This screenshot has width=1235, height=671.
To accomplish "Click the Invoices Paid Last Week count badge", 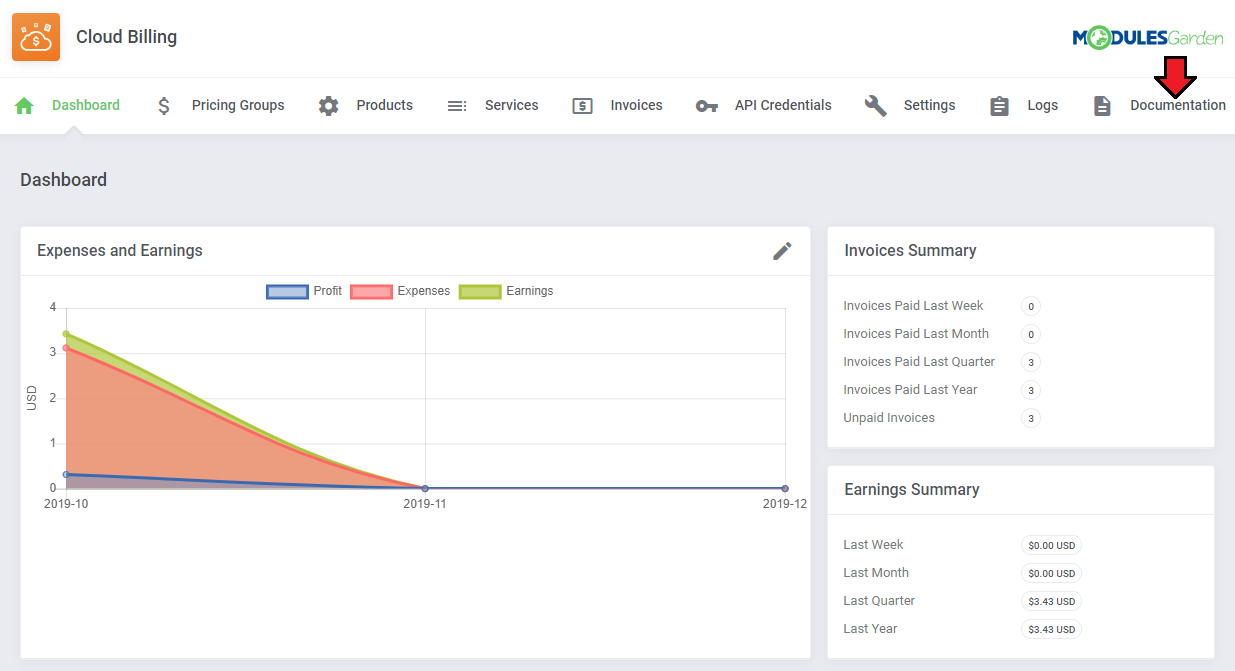I will coord(1031,306).
